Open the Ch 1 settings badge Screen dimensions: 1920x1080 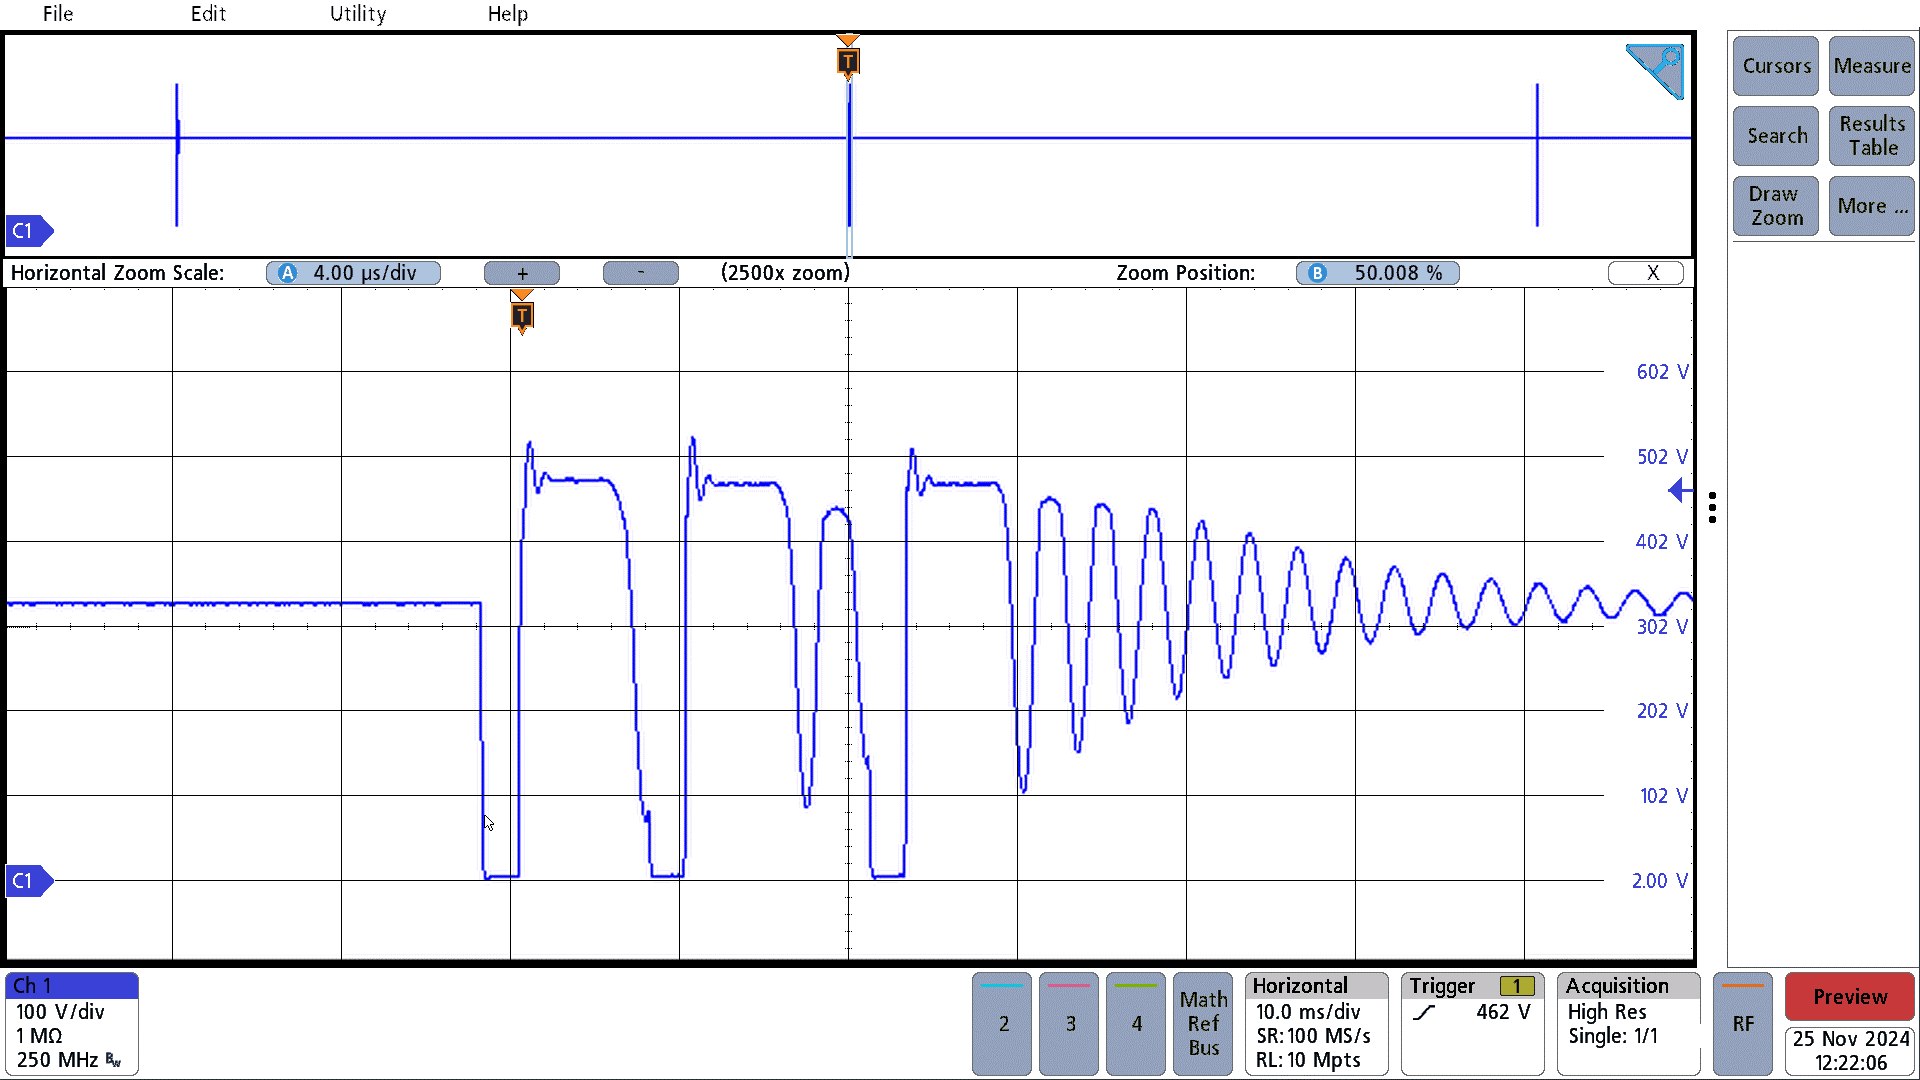pyautogui.click(x=72, y=1024)
